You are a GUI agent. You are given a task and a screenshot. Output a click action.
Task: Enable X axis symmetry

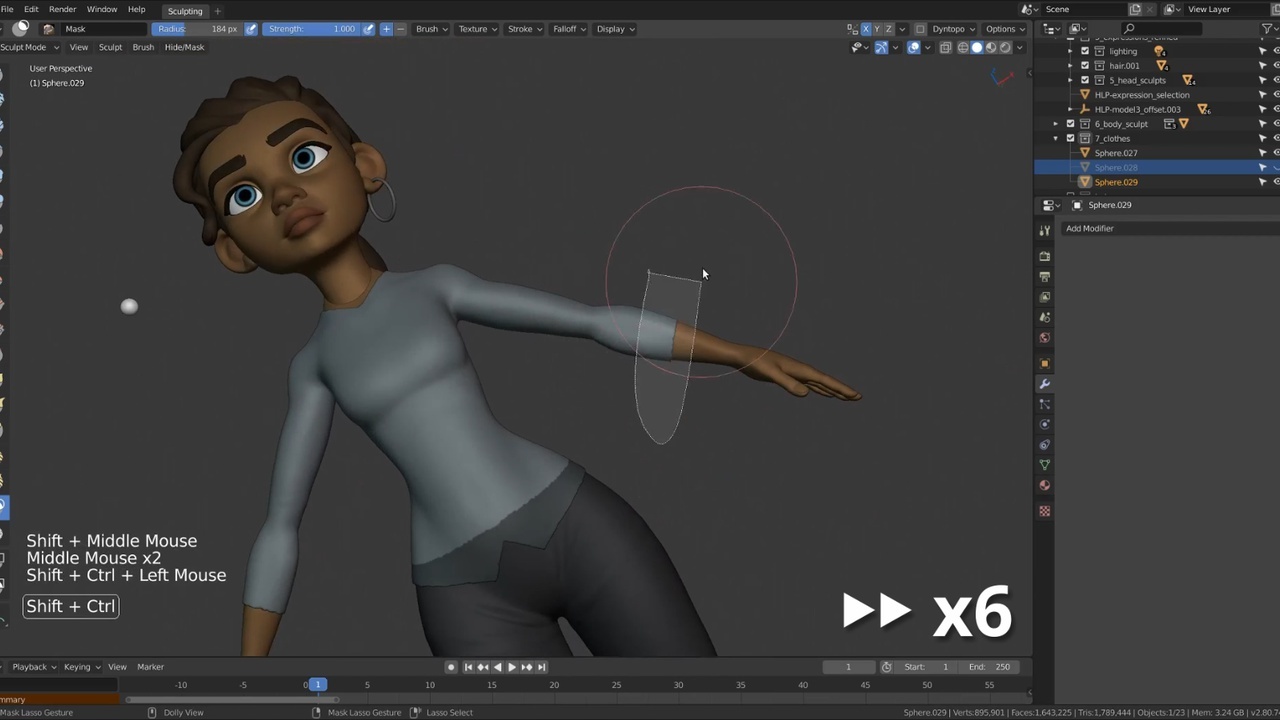[866, 29]
